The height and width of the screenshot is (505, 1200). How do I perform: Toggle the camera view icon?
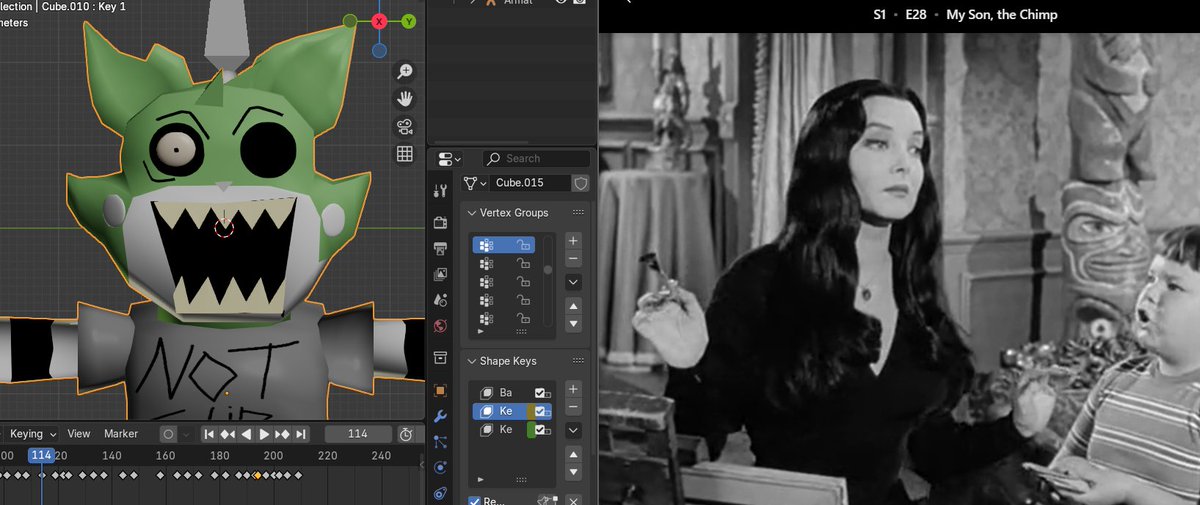[405, 126]
